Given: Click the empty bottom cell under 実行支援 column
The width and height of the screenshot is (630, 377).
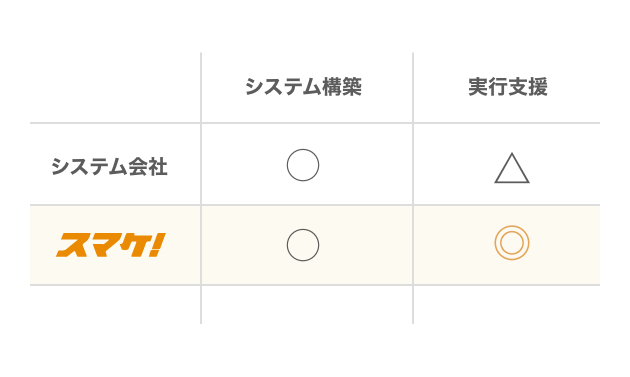Looking at the screenshot, I should click(x=507, y=304).
